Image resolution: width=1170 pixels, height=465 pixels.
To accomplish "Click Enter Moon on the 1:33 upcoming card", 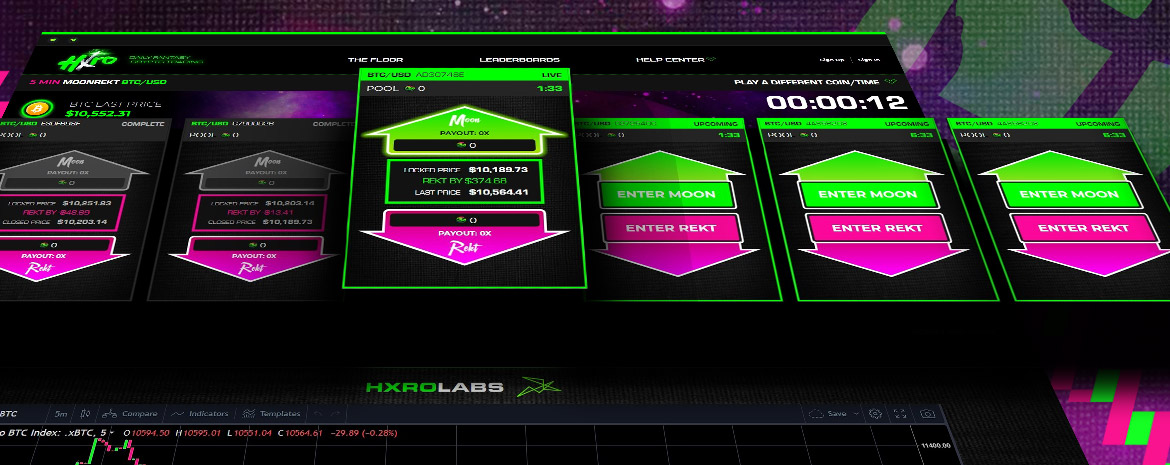I will tap(666, 195).
